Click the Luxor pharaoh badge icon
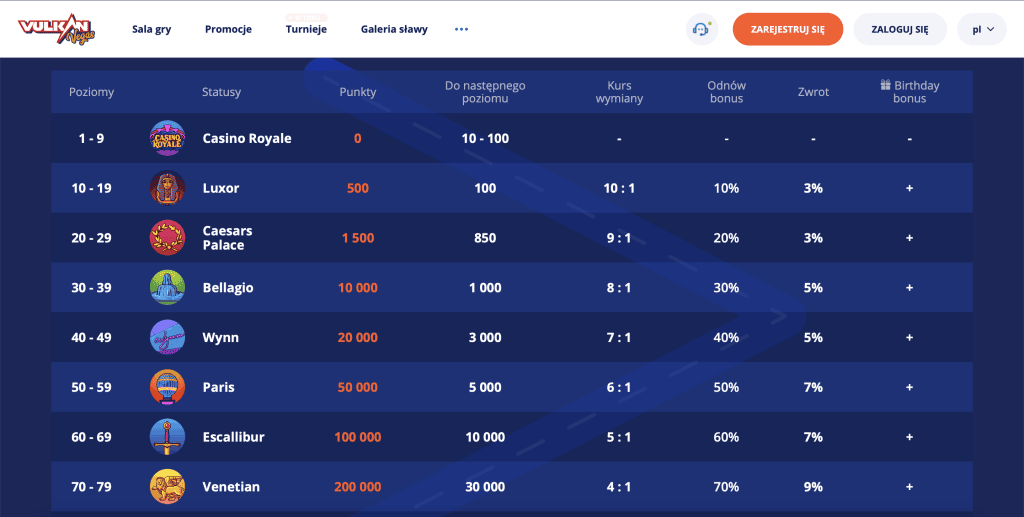 [167, 188]
